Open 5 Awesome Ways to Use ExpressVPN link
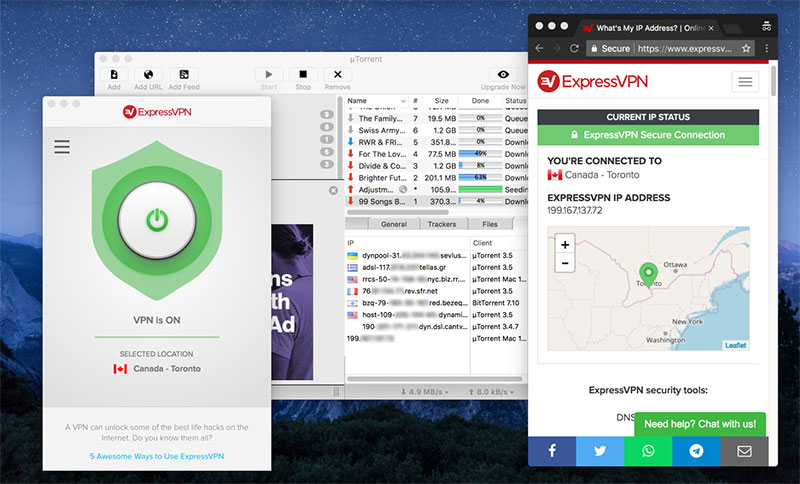 click(157, 456)
